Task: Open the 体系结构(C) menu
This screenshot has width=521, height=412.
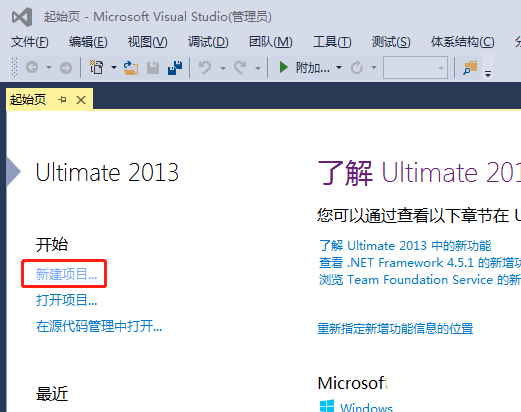Action: click(x=463, y=42)
